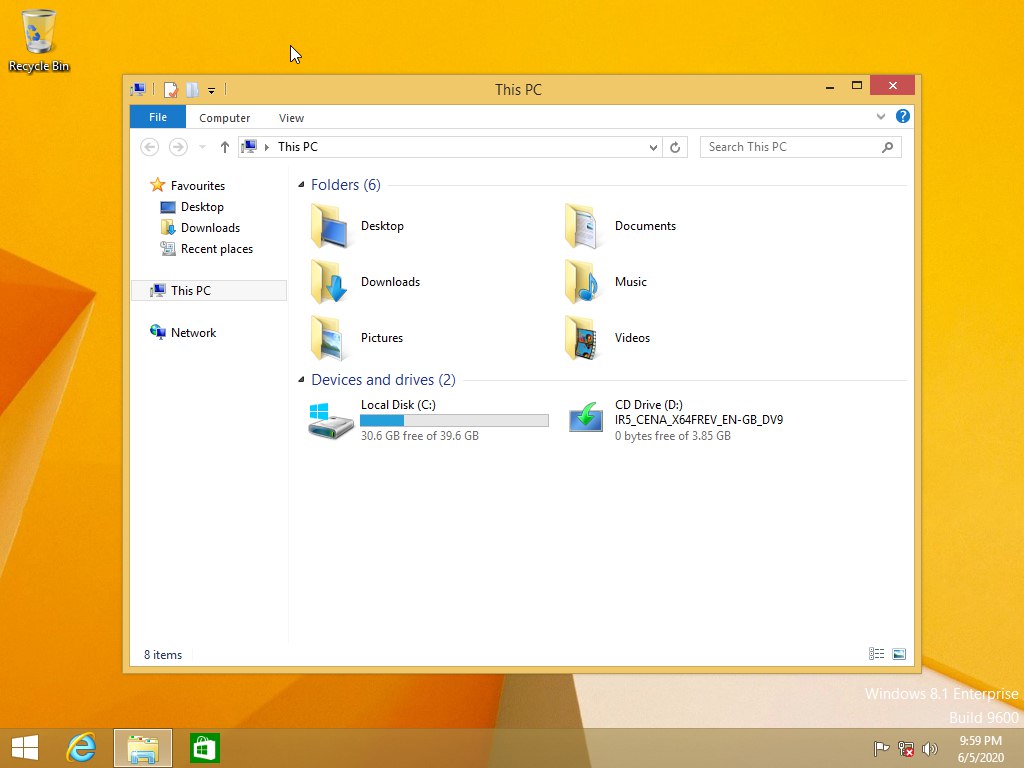1024x768 pixels.
Task: Select Network in the navigation pane
Action: point(193,332)
